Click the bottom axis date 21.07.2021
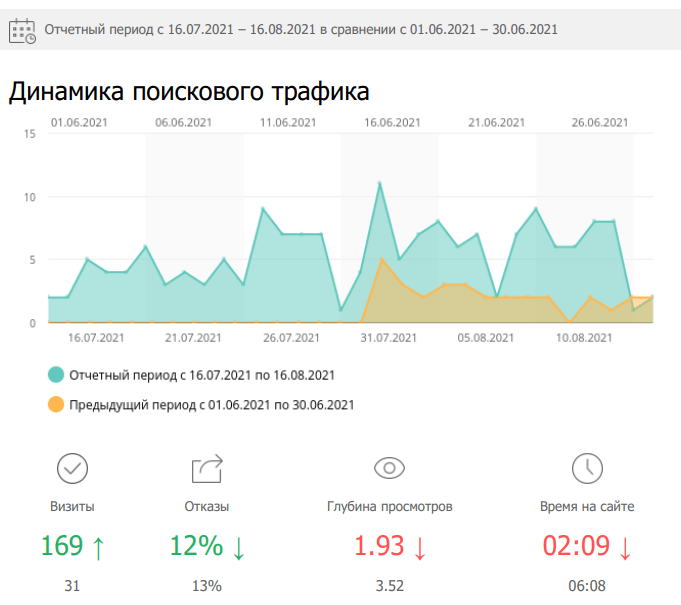This screenshot has width=681, height=605. point(193,338)
